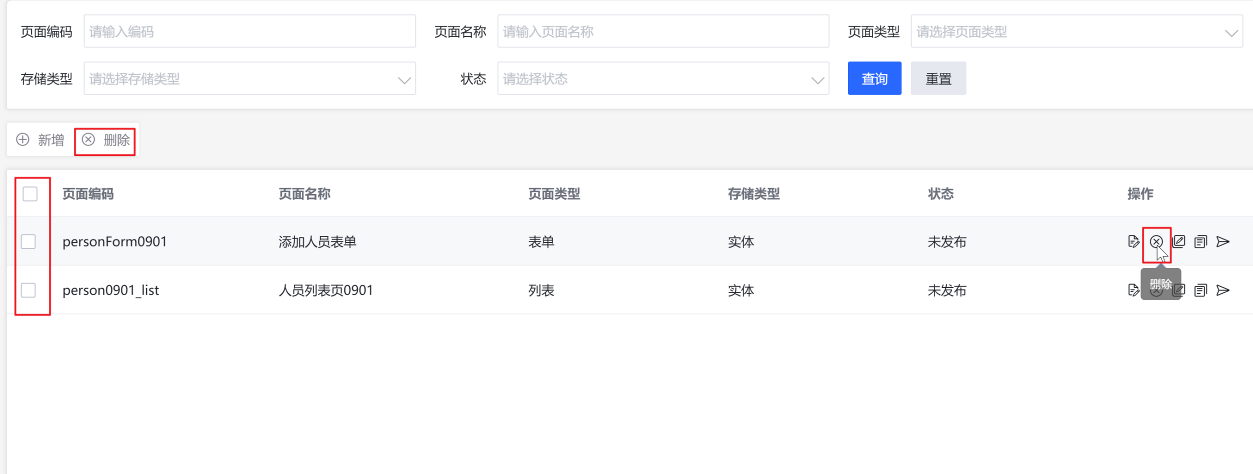Viewport: 1253px width, 474px height.
Task: Click the copy icon in personForm0901 row
Action: pos(1201,241)
